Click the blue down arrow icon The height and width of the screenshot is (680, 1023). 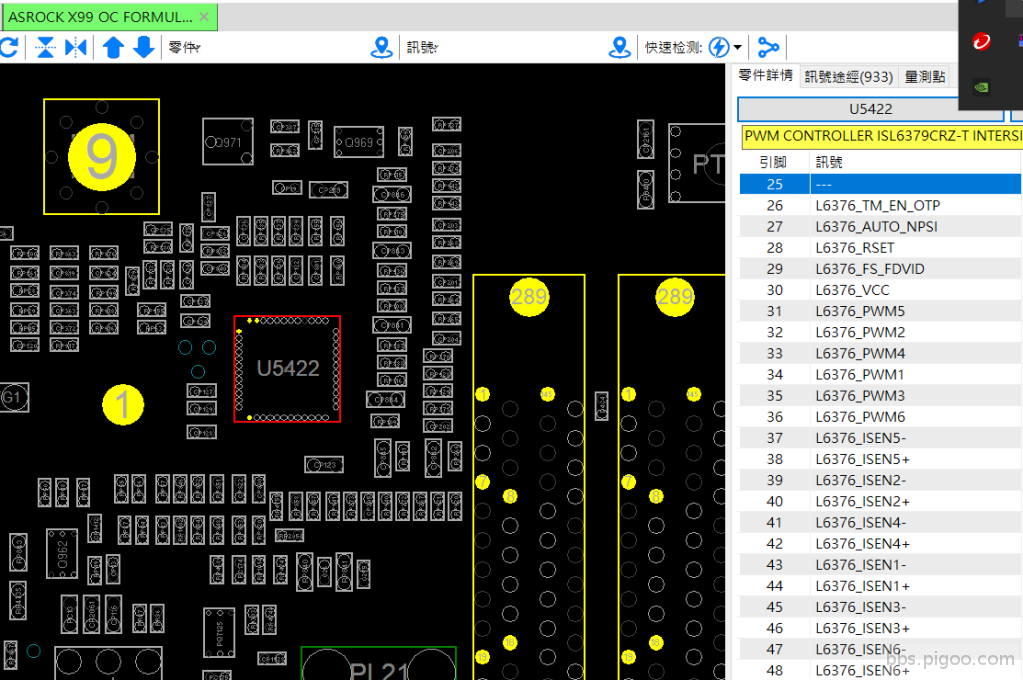pyautogui.click(x=144, y=47)
